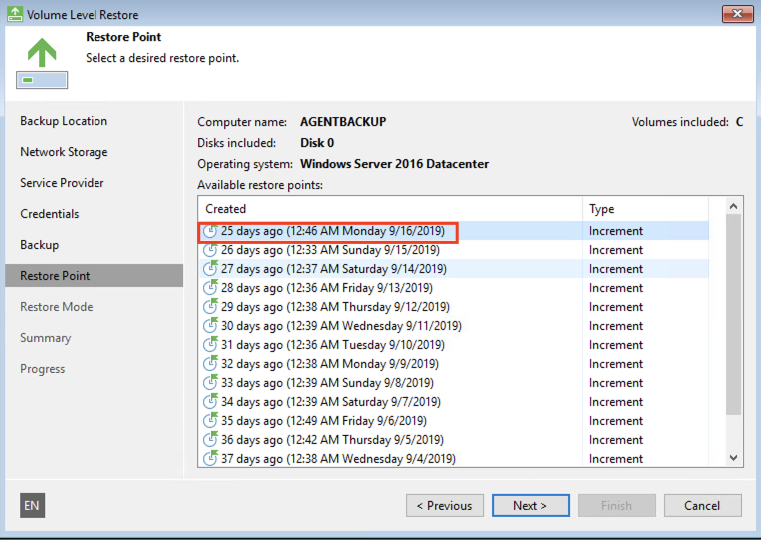Click the increment icon for Wednesday 9/11/2019
Screen dimensions: 761x540
point(210,326)
